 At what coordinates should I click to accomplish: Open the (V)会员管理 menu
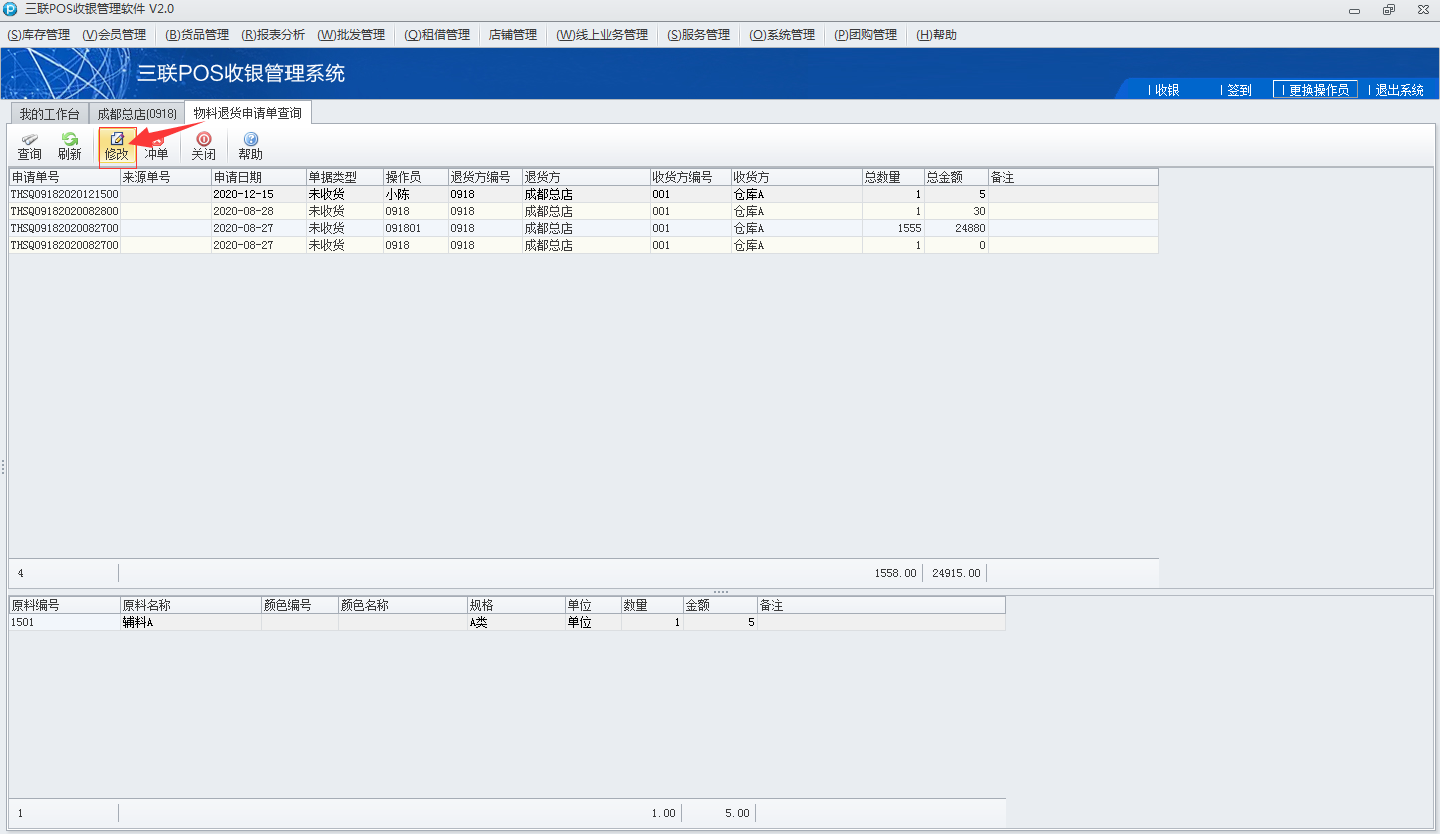pos(114,34)
